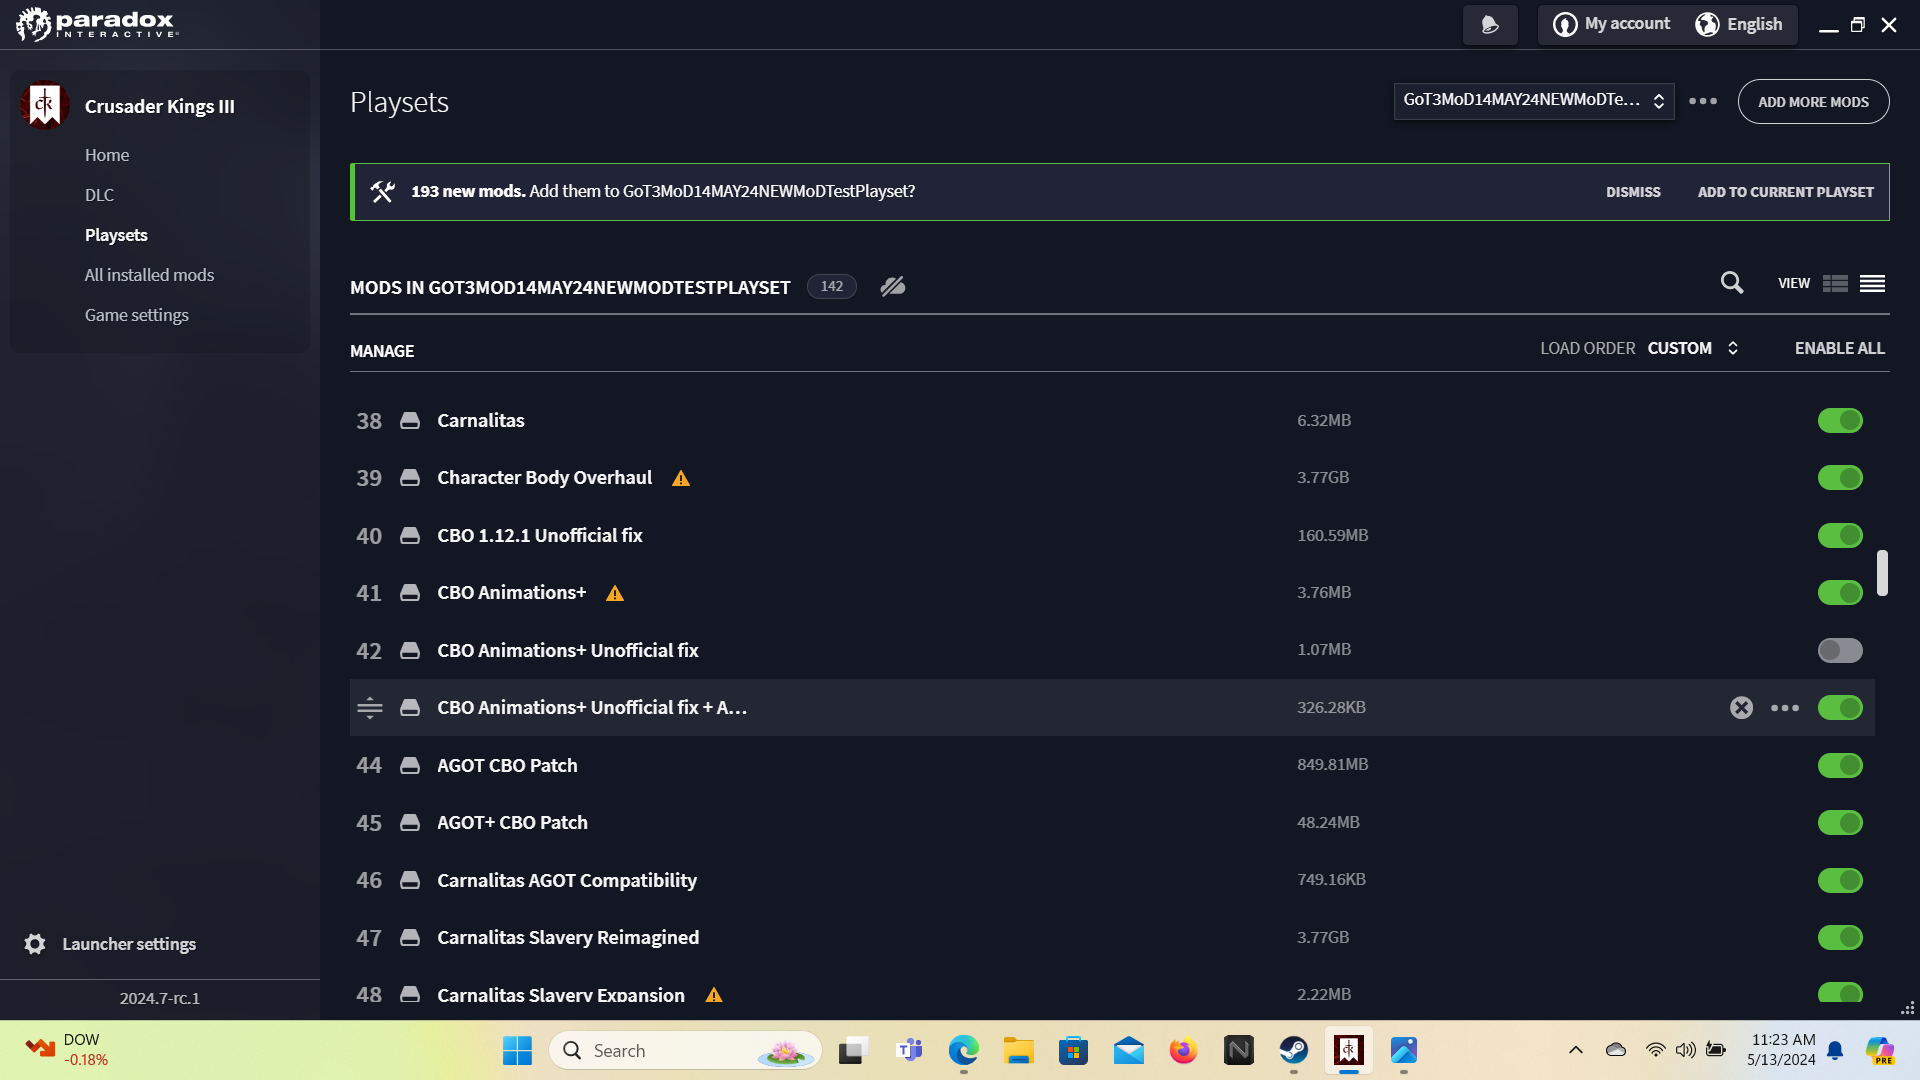The height and width of the screenshot is (1080, 1920).
Task: Click ADD TO CURRENT PLAYSET
Action: point(1785,192)
